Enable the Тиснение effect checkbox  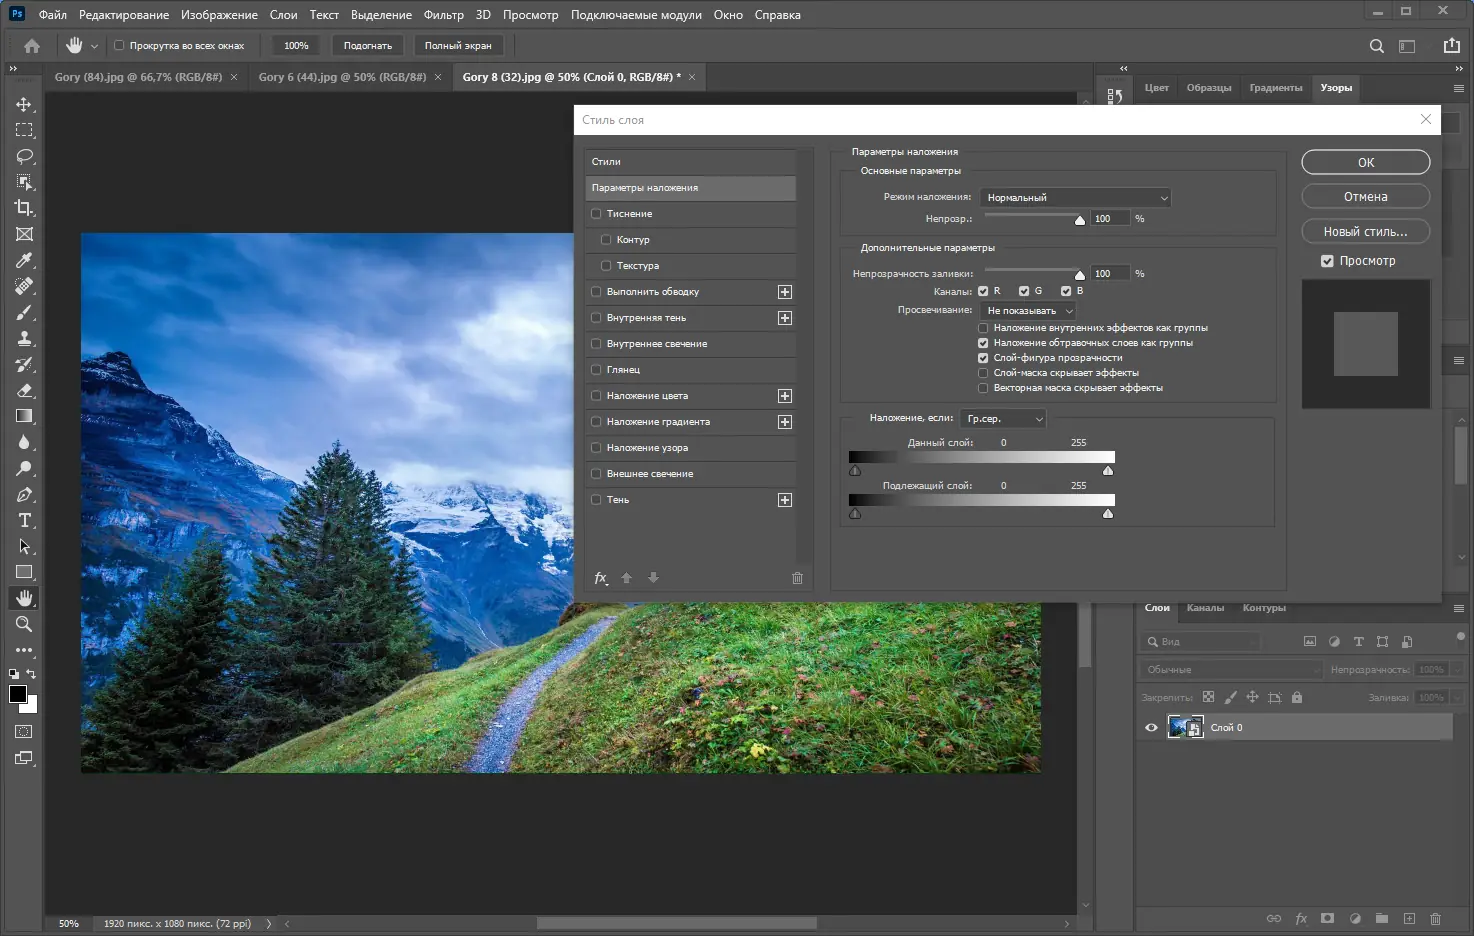click(x=597, y=214)
